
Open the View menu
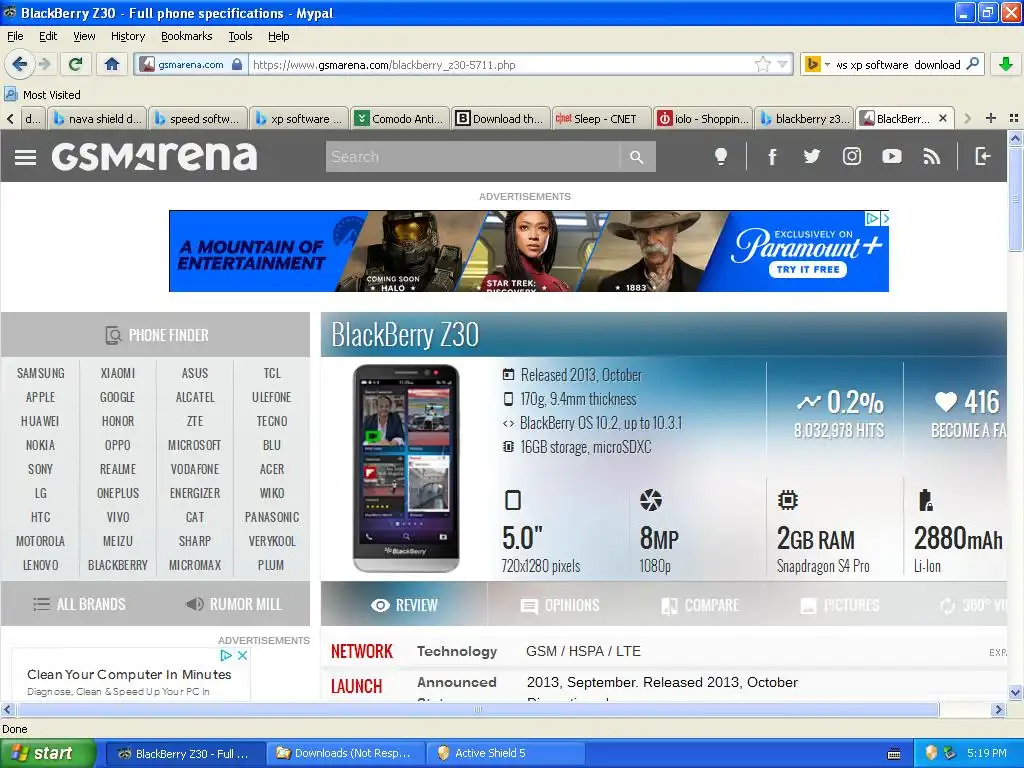84,36
